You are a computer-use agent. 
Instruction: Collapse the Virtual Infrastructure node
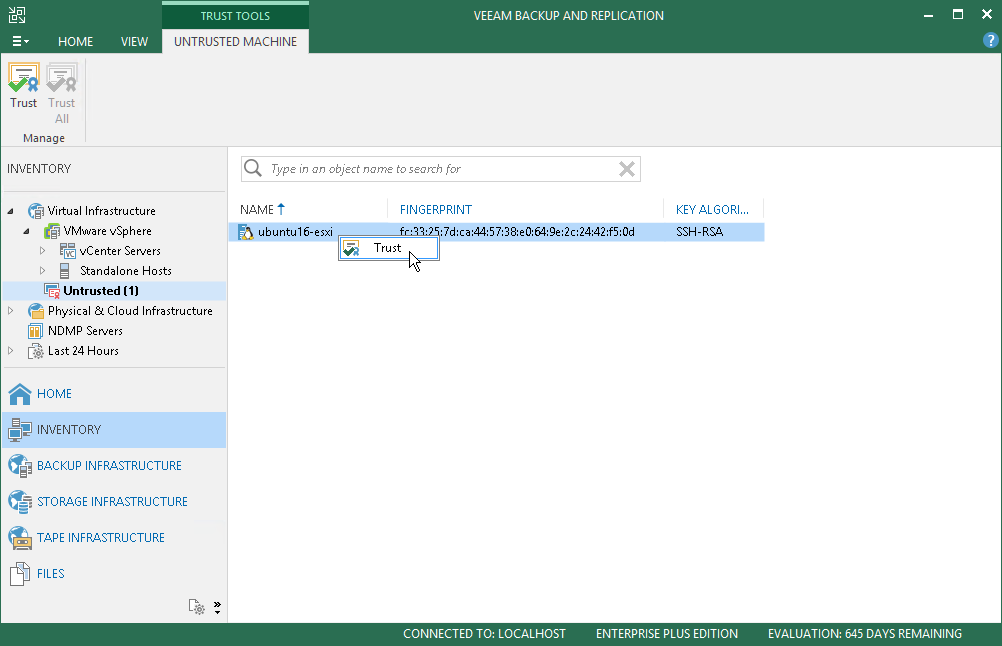tap(11, 211)
